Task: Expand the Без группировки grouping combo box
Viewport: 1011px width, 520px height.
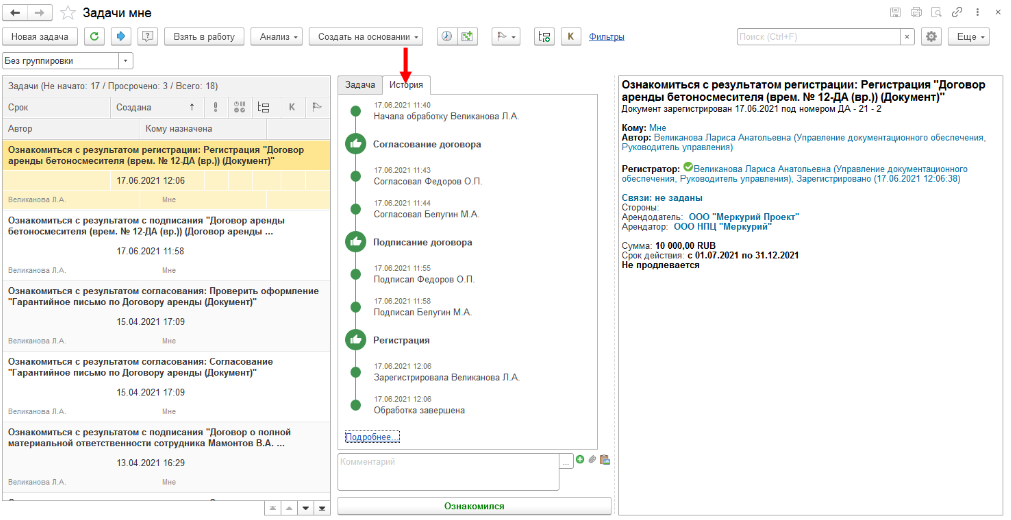Action: 126,61
